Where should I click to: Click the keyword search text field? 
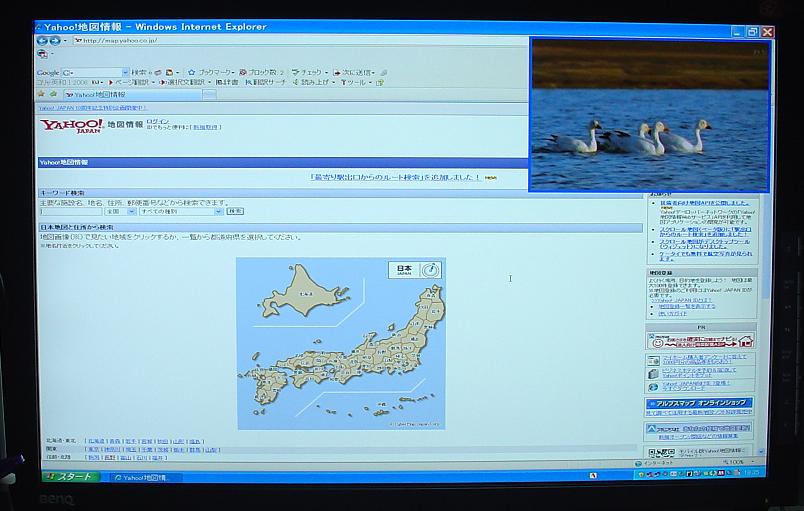pos(71,211)
